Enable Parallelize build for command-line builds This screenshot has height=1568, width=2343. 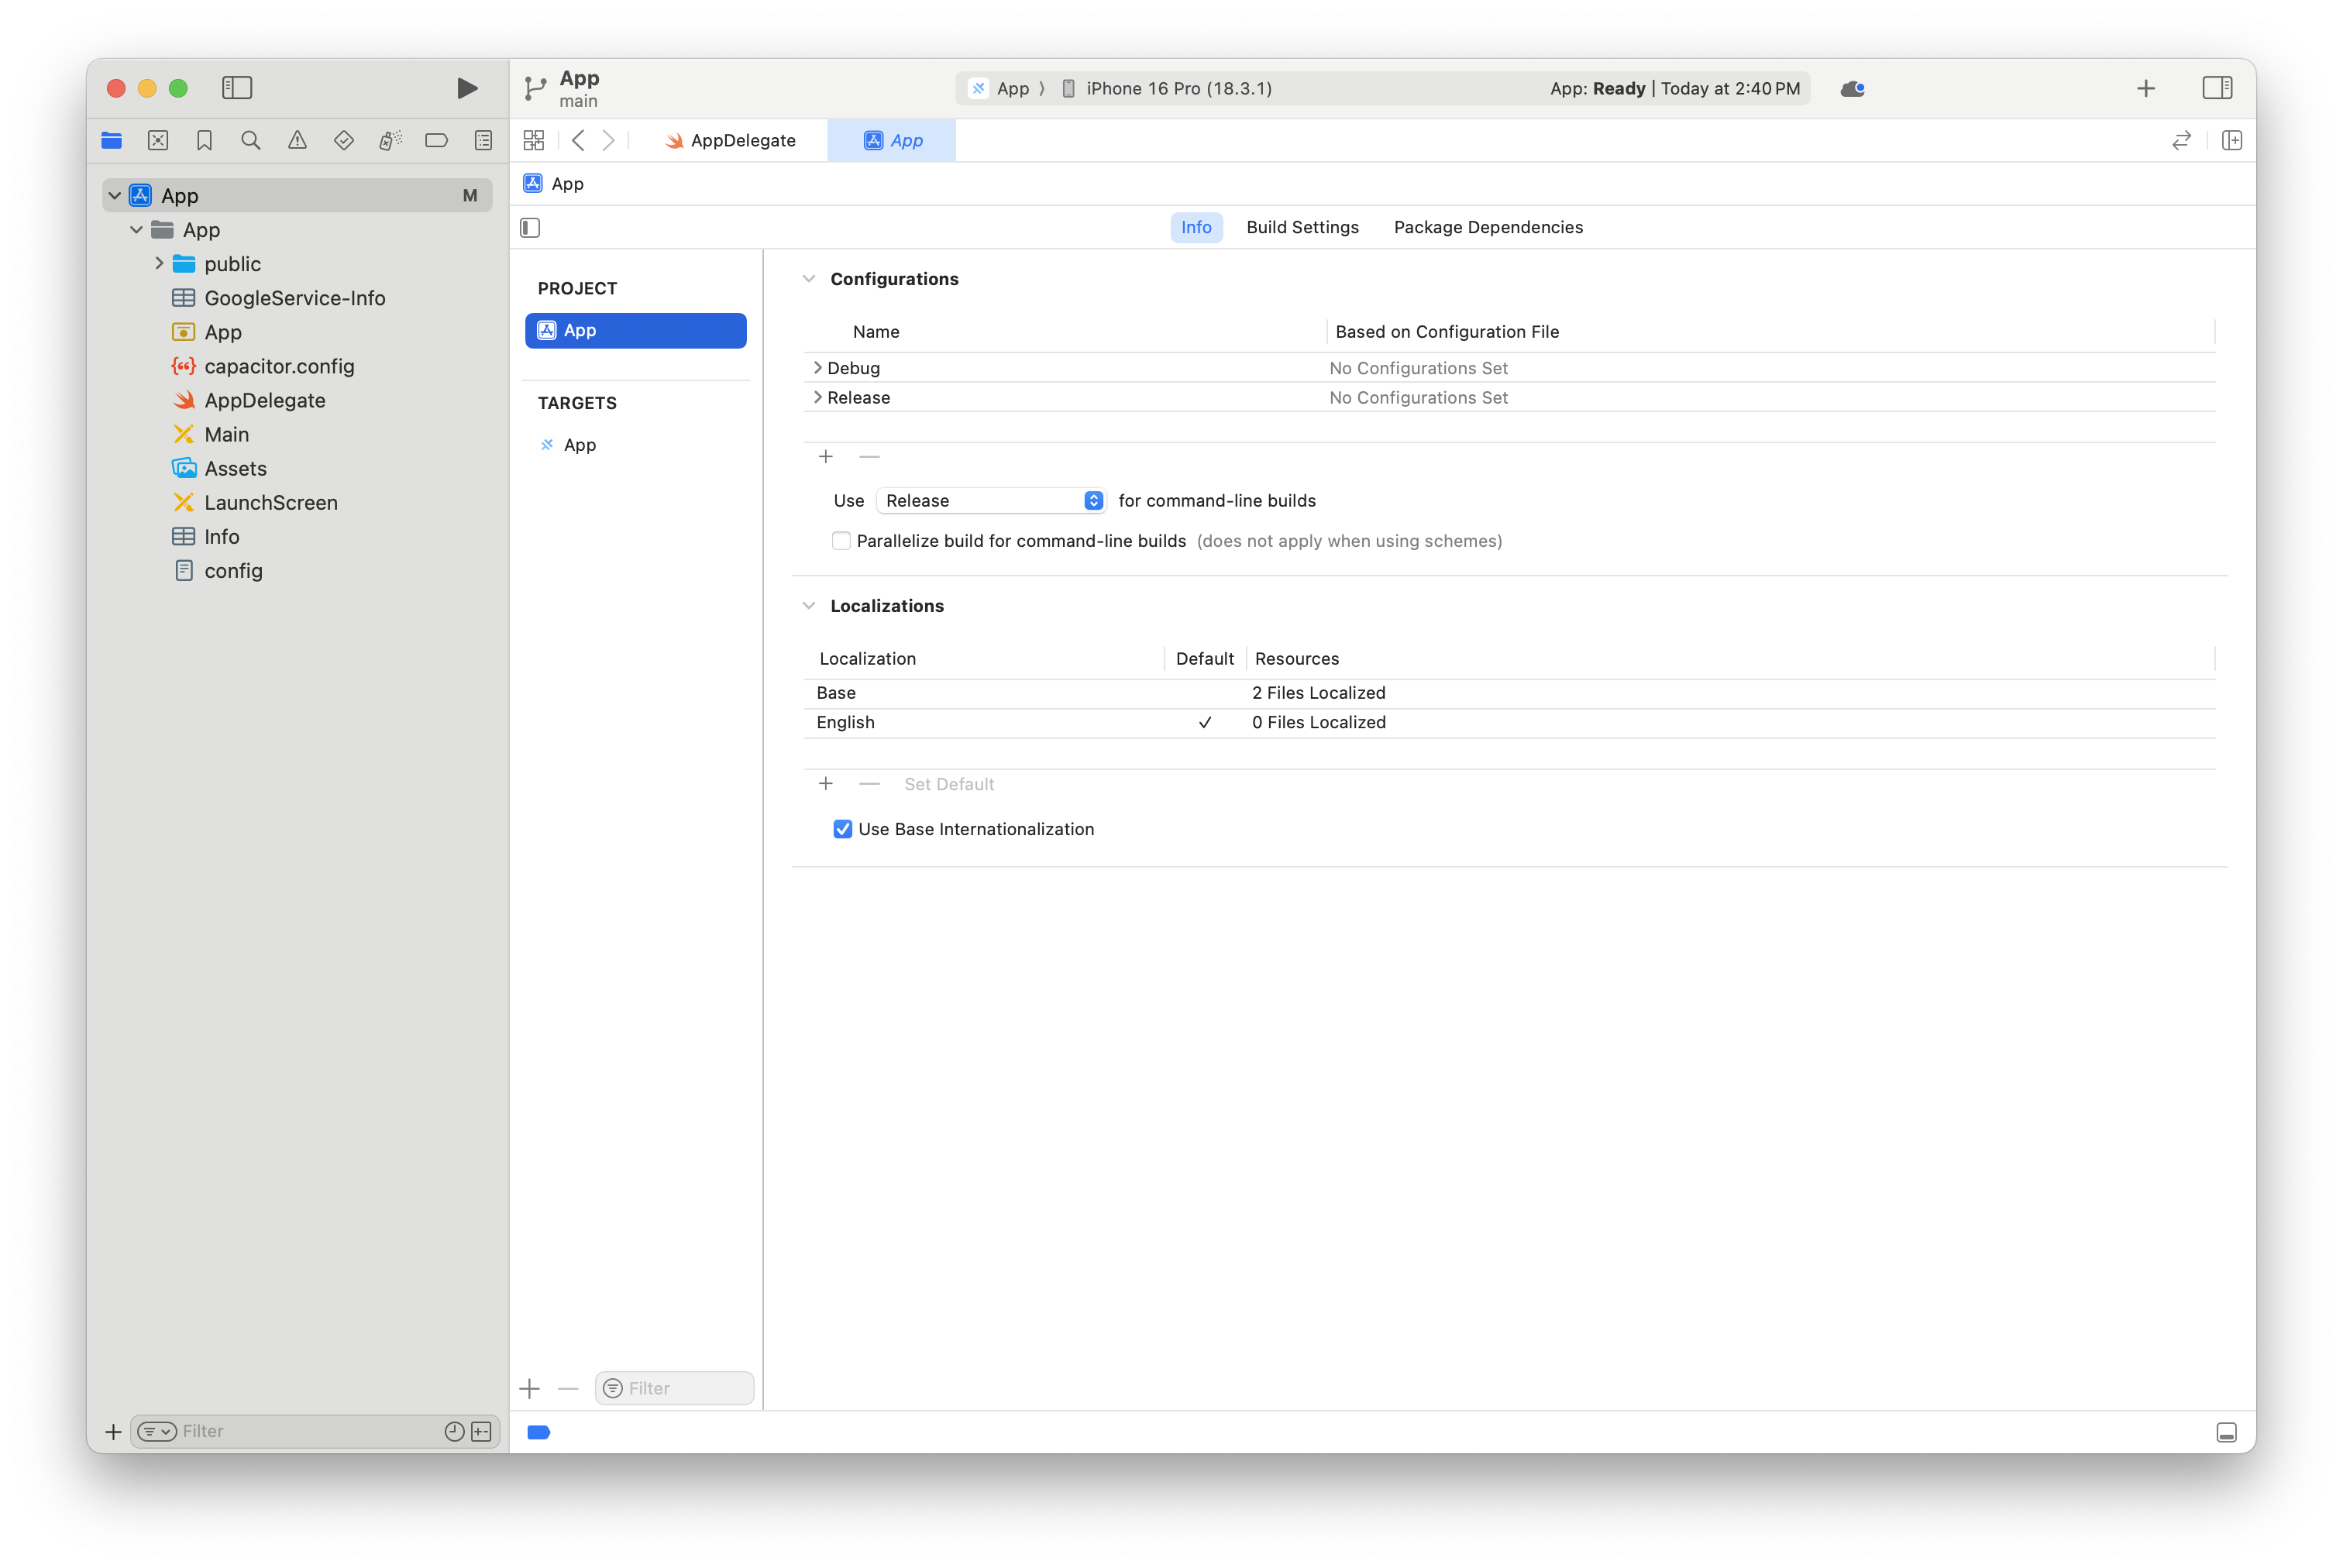click(842, 540)
